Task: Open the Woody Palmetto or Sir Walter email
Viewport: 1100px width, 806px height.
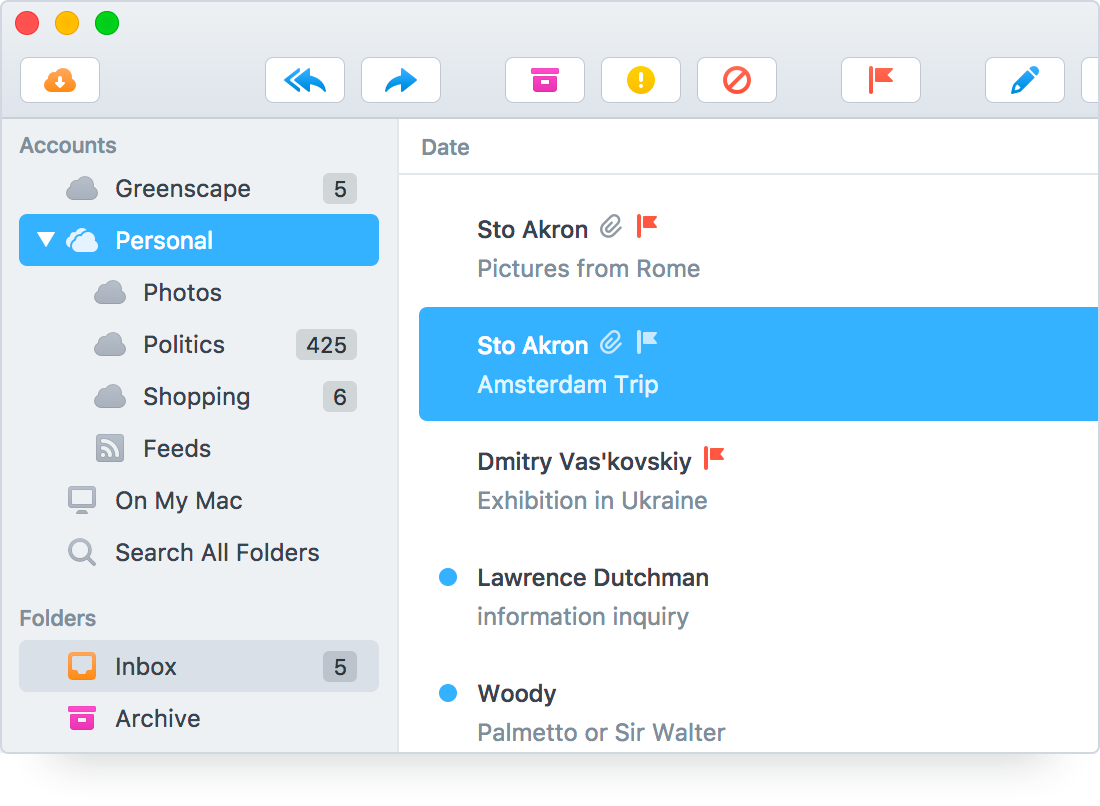Action: coord(600,712)
